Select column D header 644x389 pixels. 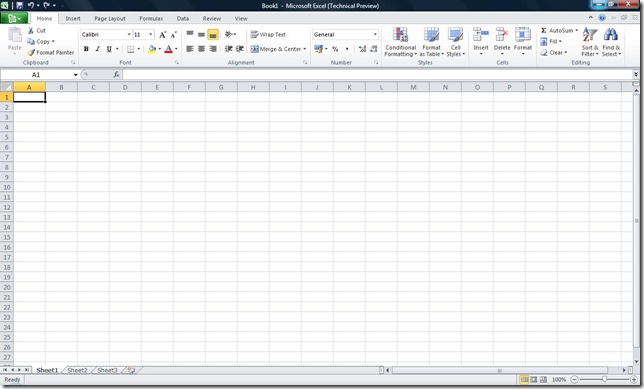pyautogui.click(x=125, y=87)
